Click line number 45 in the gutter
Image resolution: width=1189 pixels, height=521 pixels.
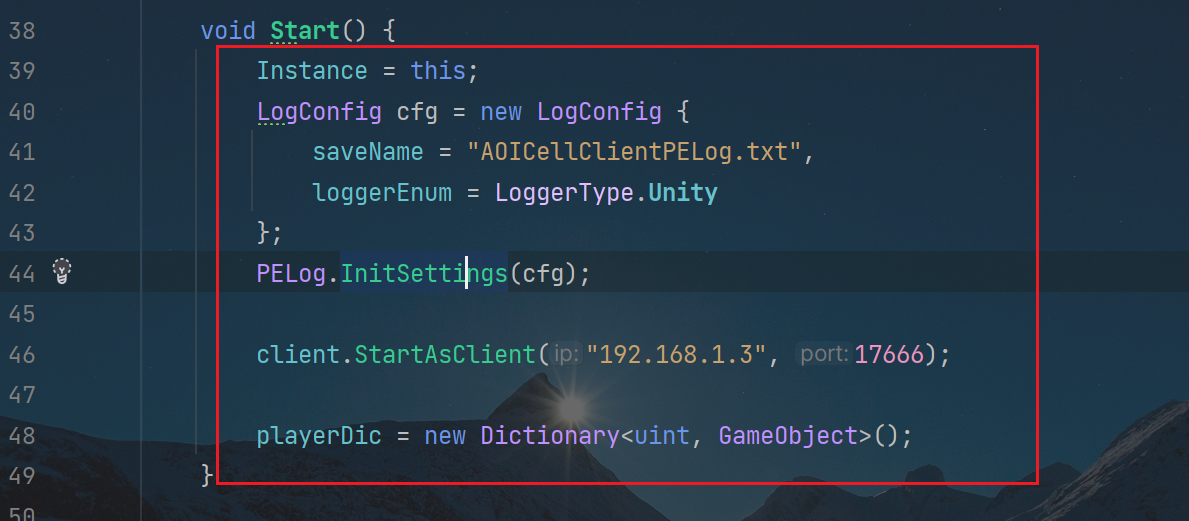tap(22, 314)
